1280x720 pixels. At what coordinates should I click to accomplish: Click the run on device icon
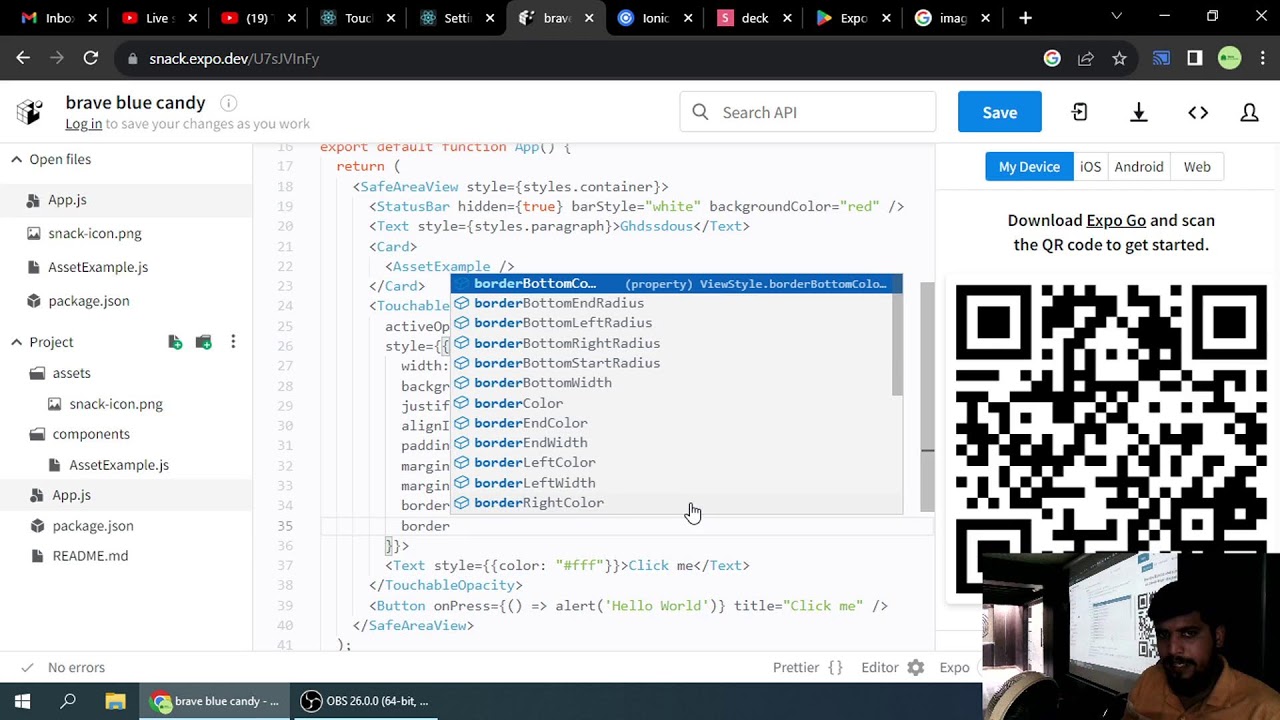point(1079,112)
